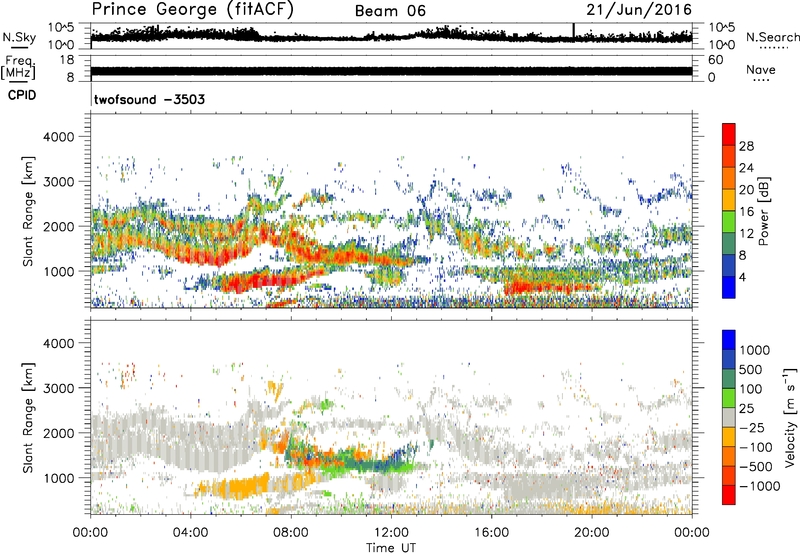Click the date "21/Jun/2016"
This screenshot has height=554, width=800.
(639, 10)
